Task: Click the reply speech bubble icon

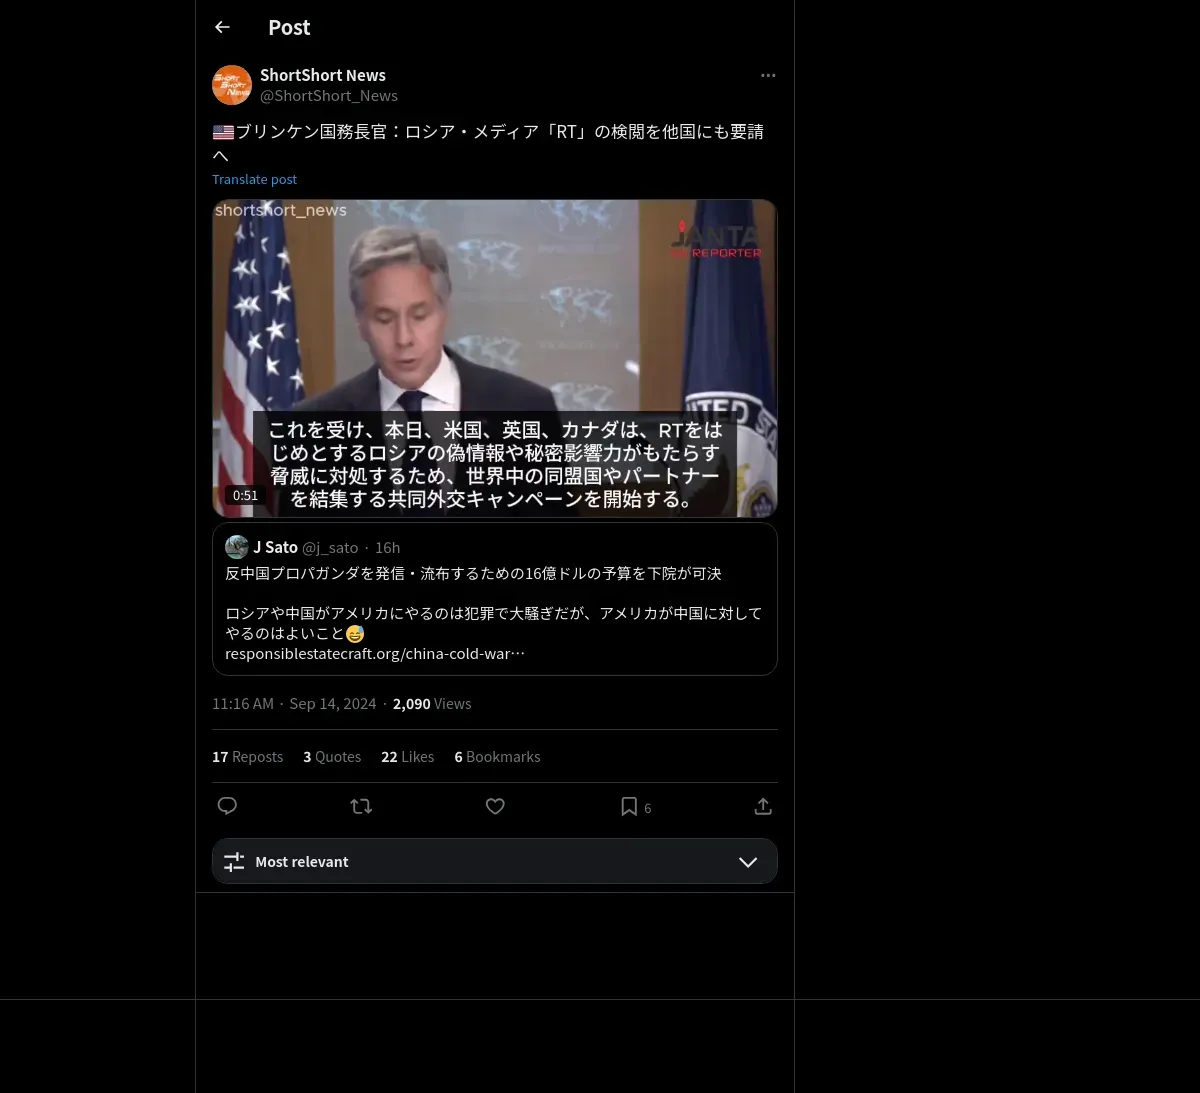Action: point(227,806)
